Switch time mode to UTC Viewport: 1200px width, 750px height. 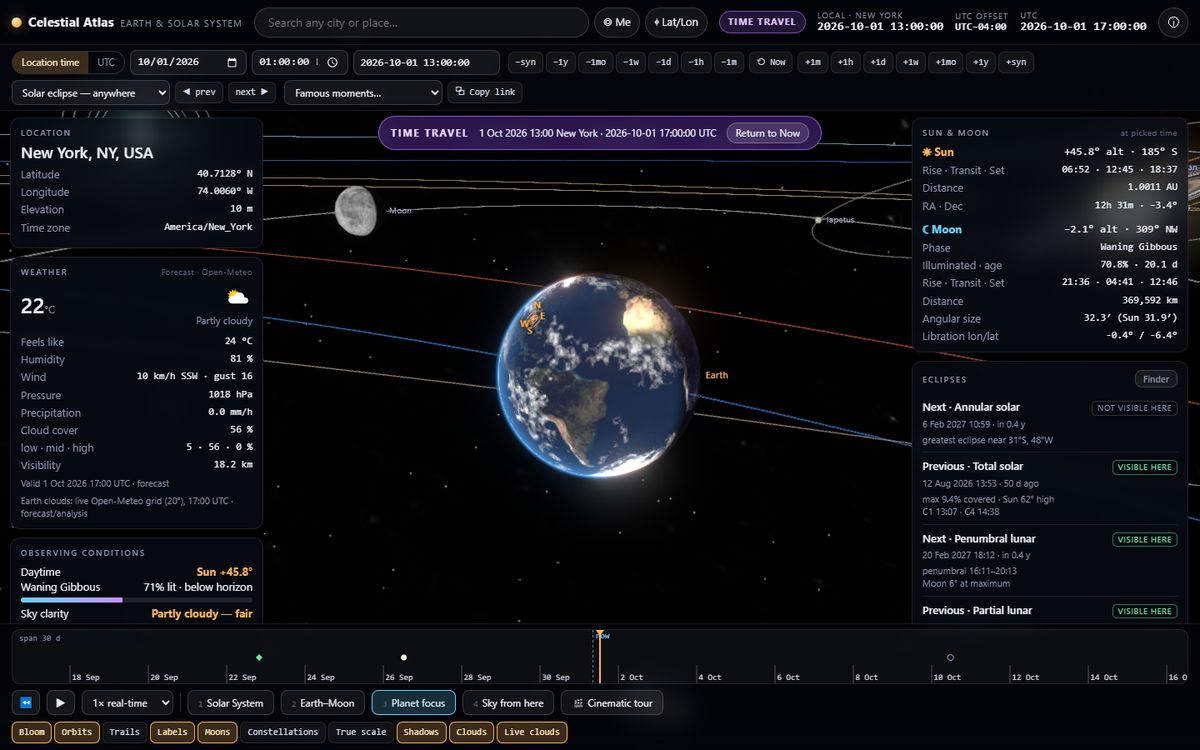(105, 62)
